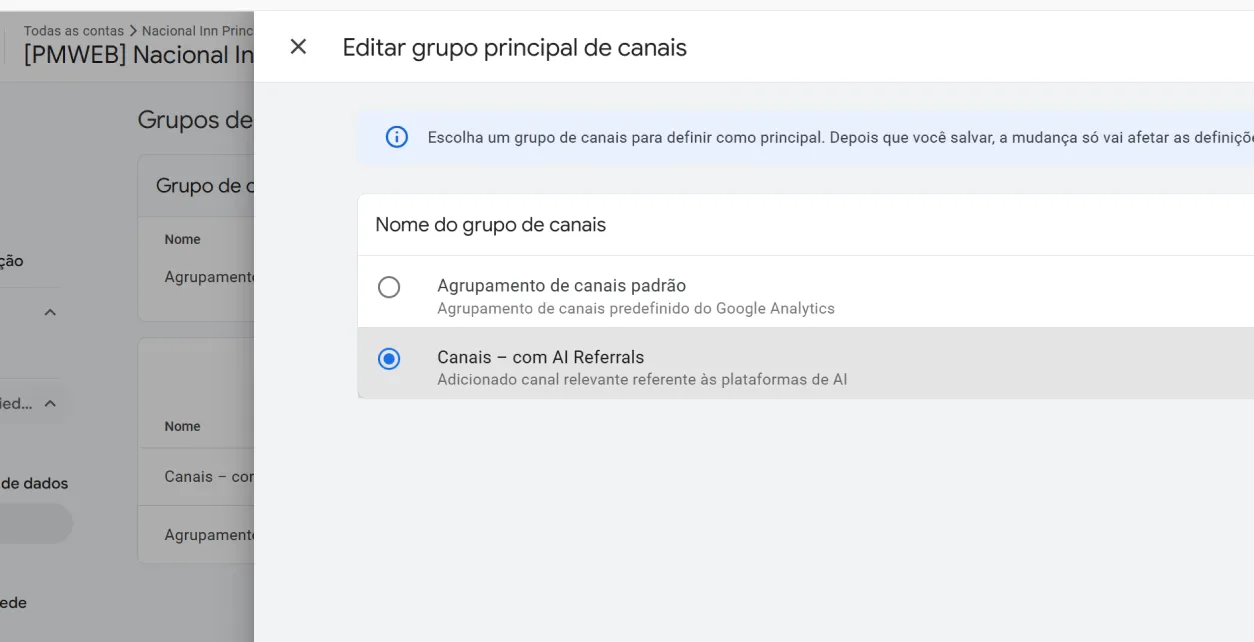1254x642 pixels.
Task: Open the 'ede' item in the left sidebar
Action: [14, 602]
